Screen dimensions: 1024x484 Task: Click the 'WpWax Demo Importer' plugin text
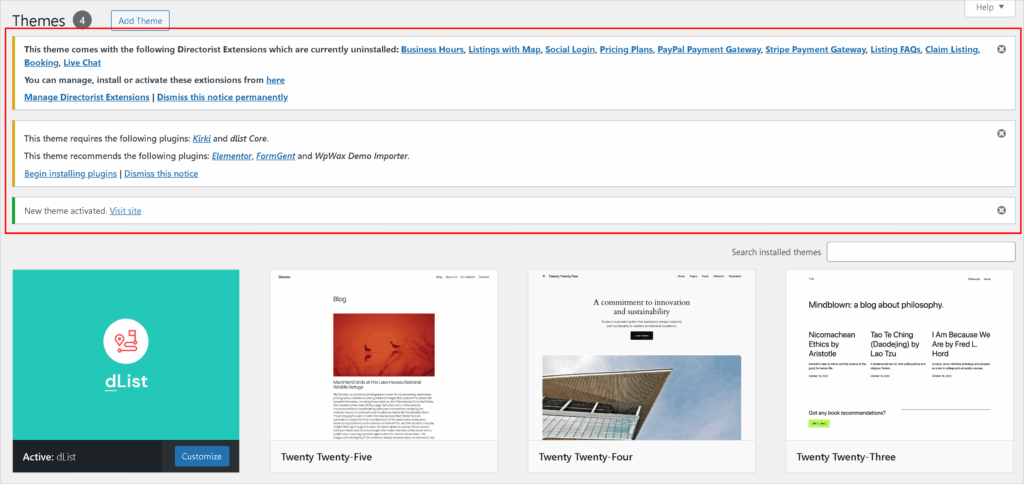coord(362,156)
